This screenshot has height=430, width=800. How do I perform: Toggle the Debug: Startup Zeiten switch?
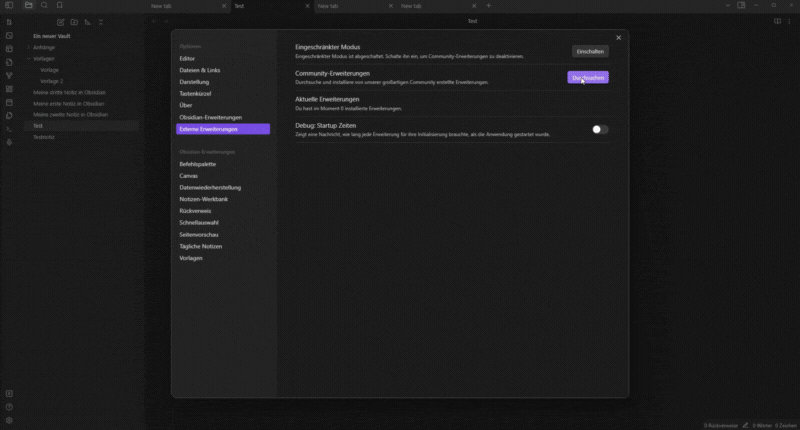599,130
